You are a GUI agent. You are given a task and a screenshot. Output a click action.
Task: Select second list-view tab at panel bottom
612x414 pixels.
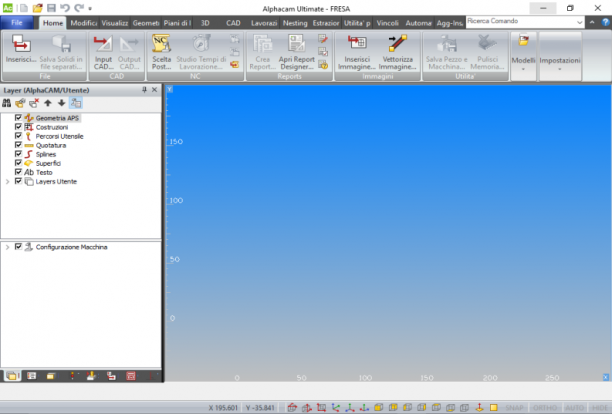[x=32, y=376]
